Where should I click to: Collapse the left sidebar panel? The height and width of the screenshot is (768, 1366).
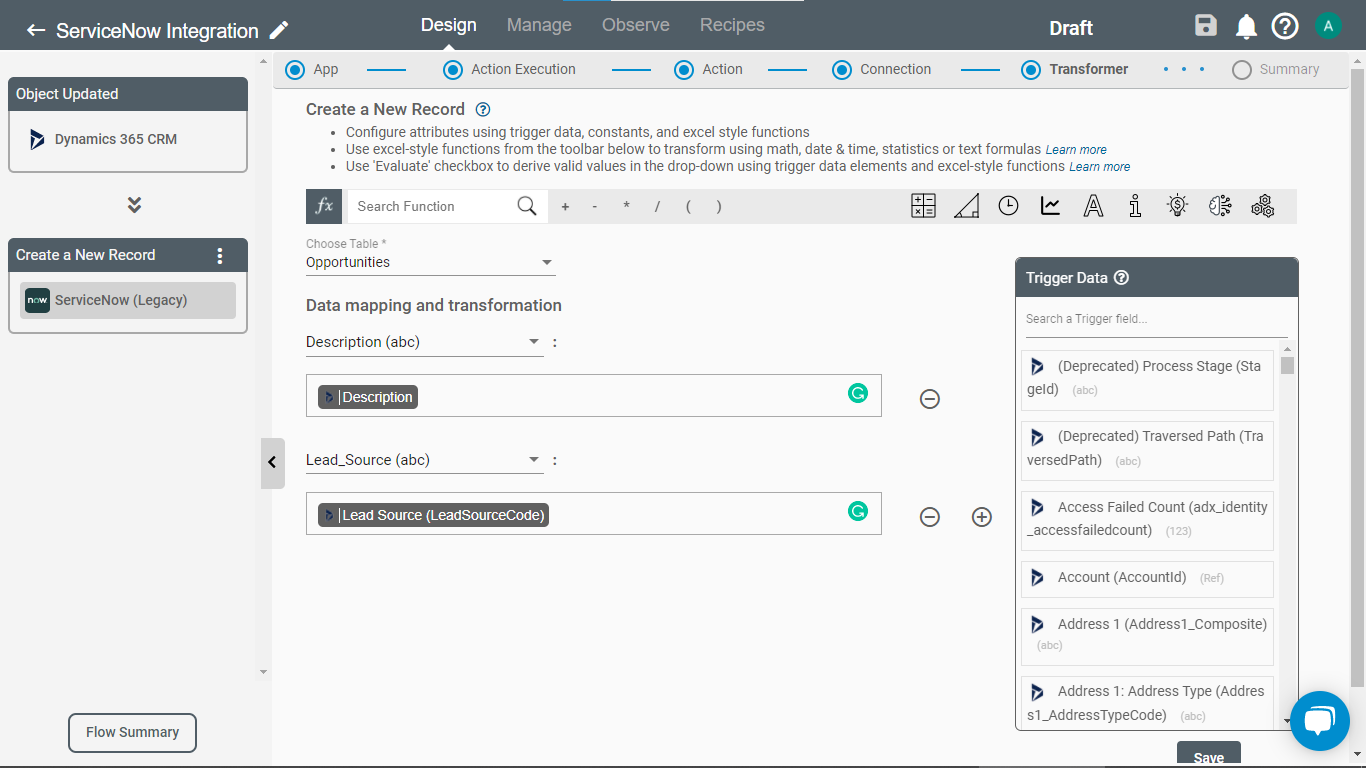coord(272,463)
